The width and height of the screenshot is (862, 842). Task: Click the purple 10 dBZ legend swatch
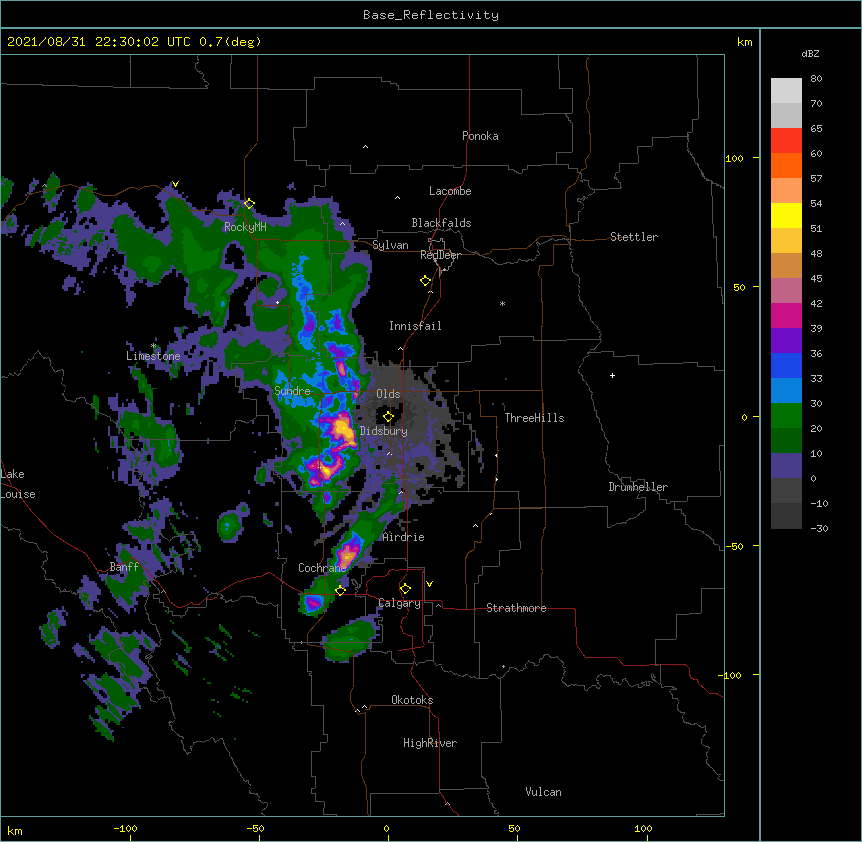(x=786, y=466)
